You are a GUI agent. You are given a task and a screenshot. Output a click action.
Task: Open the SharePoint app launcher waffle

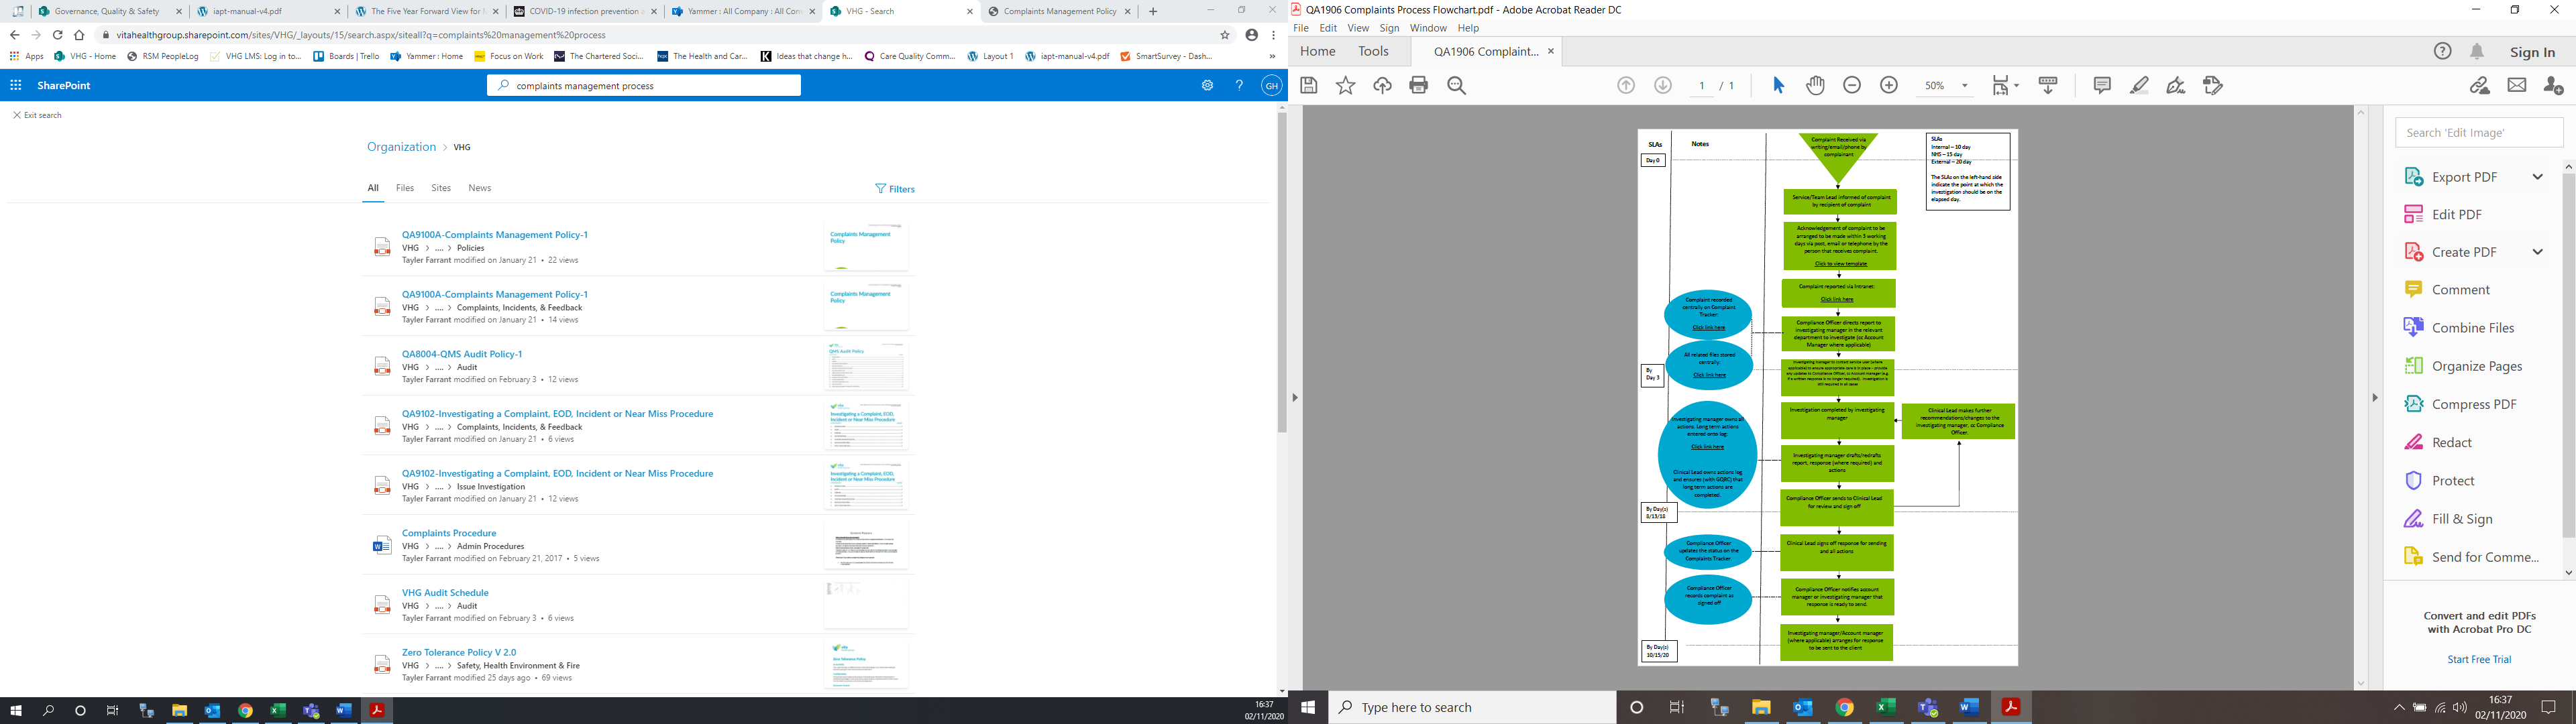point(15,86)
